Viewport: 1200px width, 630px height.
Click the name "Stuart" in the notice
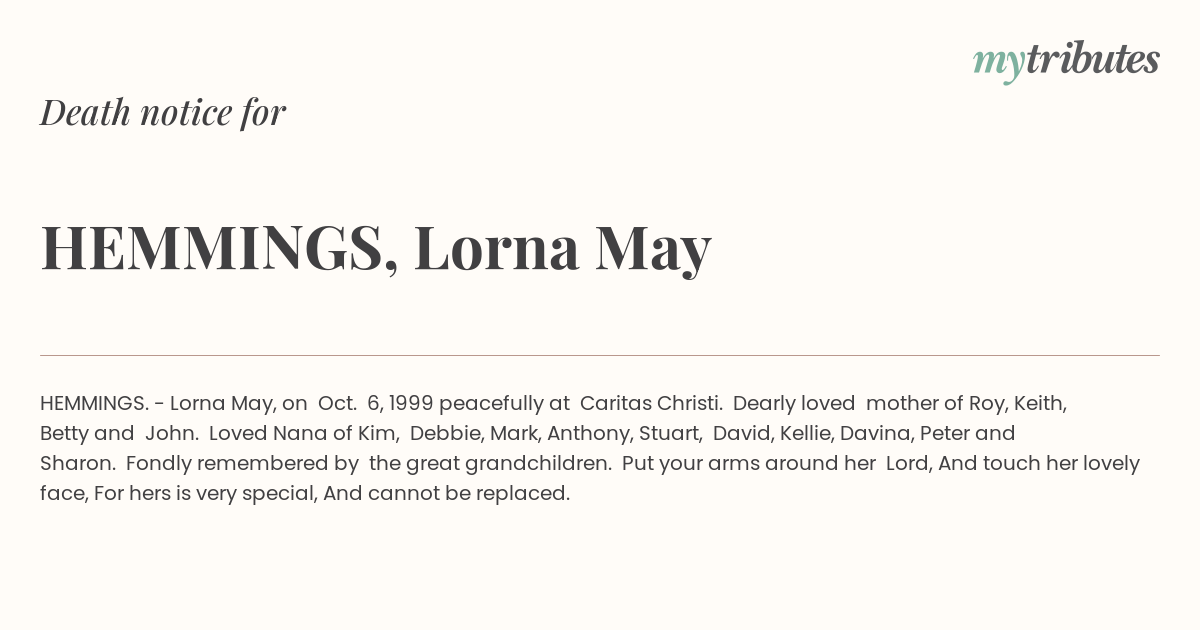[x=668, y=433]
